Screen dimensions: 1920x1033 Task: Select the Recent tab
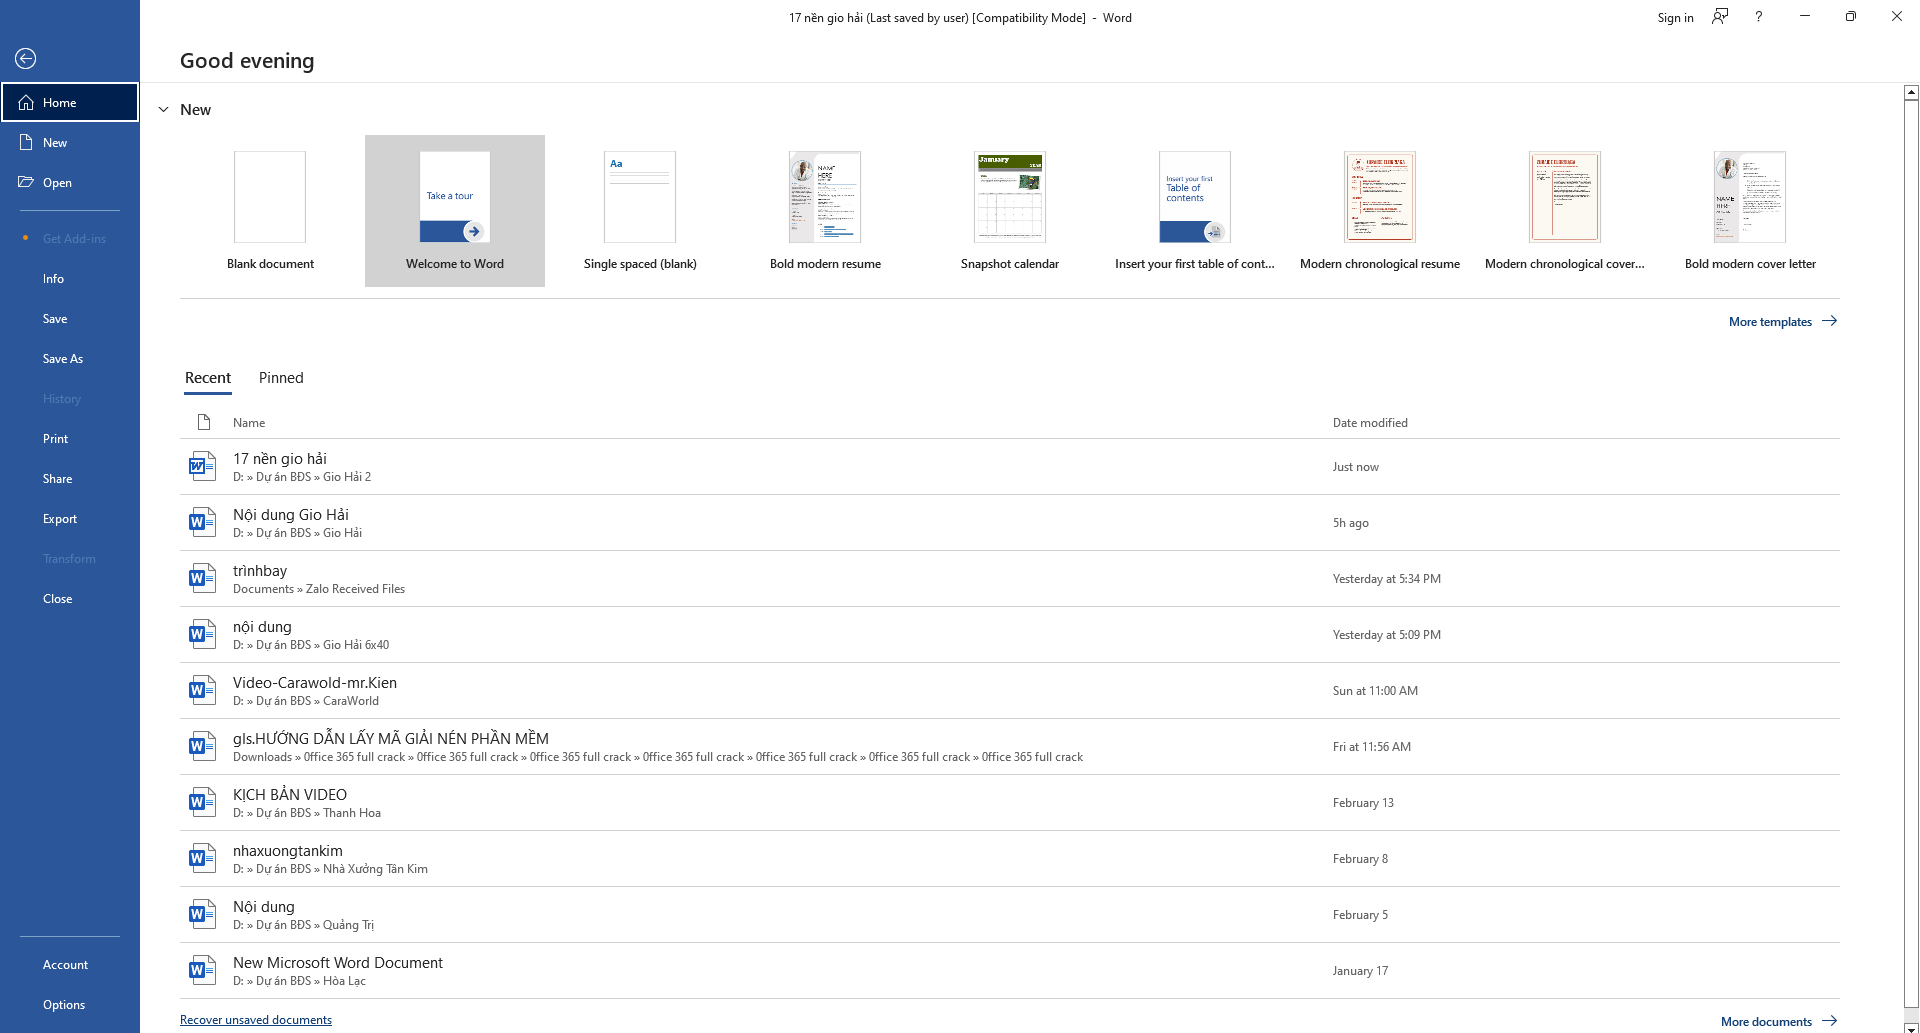[207, 378]
